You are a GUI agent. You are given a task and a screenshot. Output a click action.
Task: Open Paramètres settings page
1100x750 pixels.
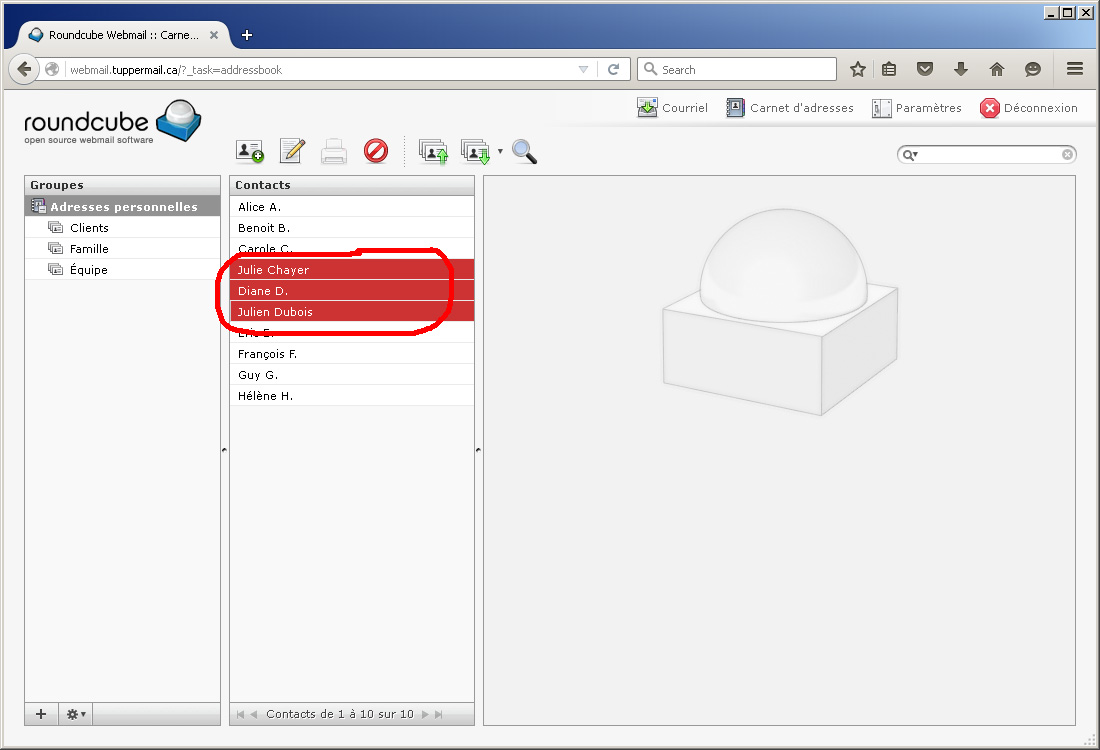point(917,108)
